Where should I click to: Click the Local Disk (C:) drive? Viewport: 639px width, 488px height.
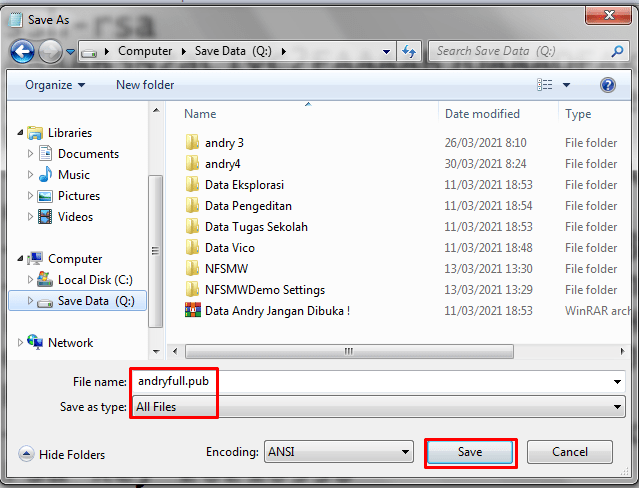point(95,280)
